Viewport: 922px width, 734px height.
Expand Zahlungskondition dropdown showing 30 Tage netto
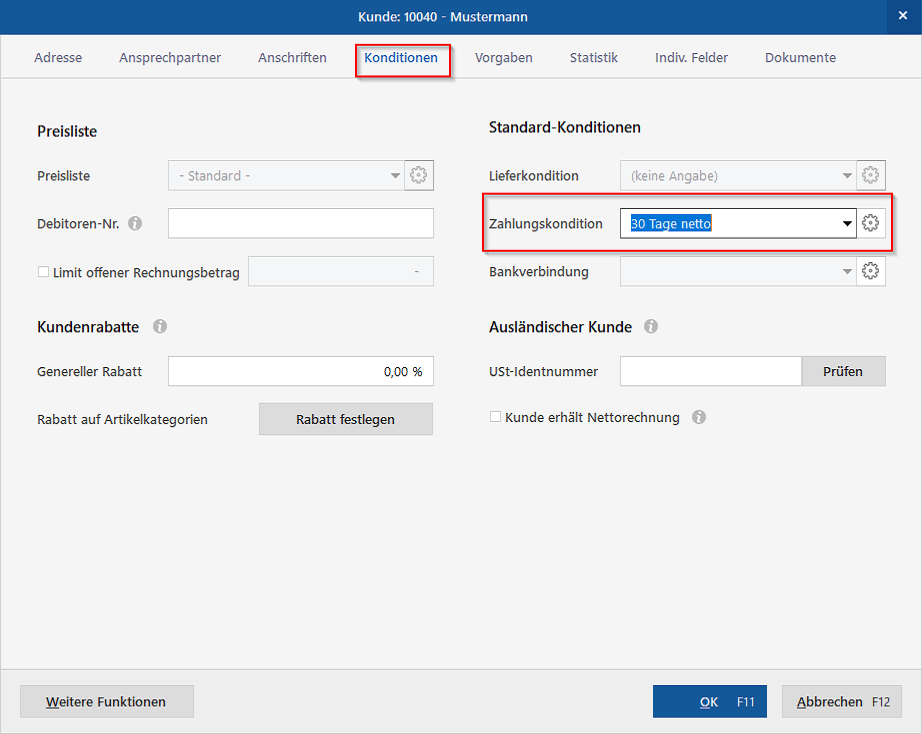(847, 224)
